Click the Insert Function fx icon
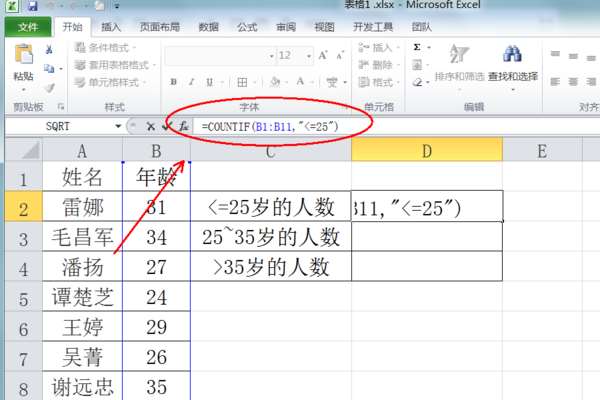The width and height of the screenshot is (600, 400). pyautogui.click(x=184, y=126)
